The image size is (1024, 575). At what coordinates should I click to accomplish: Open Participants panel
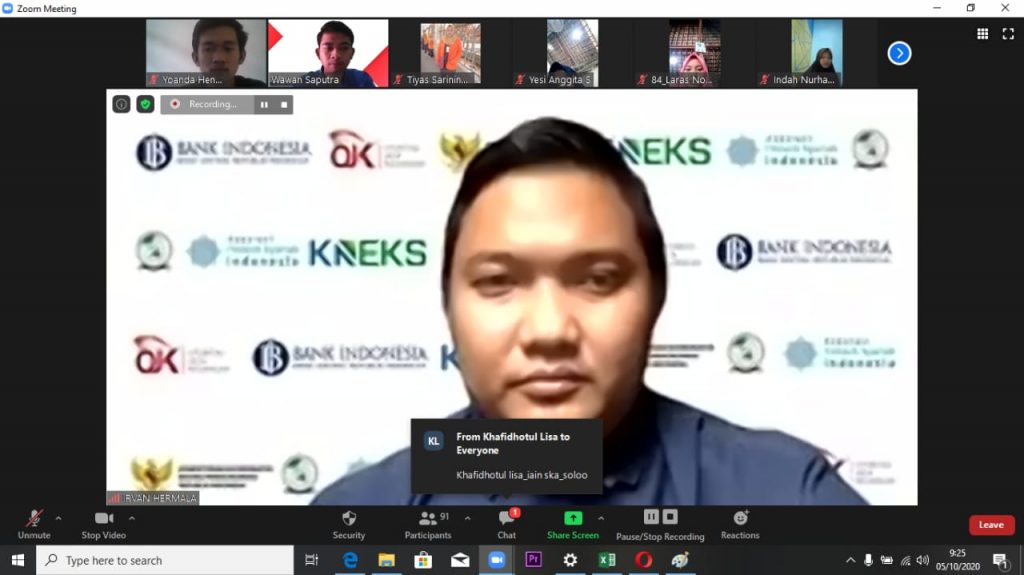(x=428, y=525)
